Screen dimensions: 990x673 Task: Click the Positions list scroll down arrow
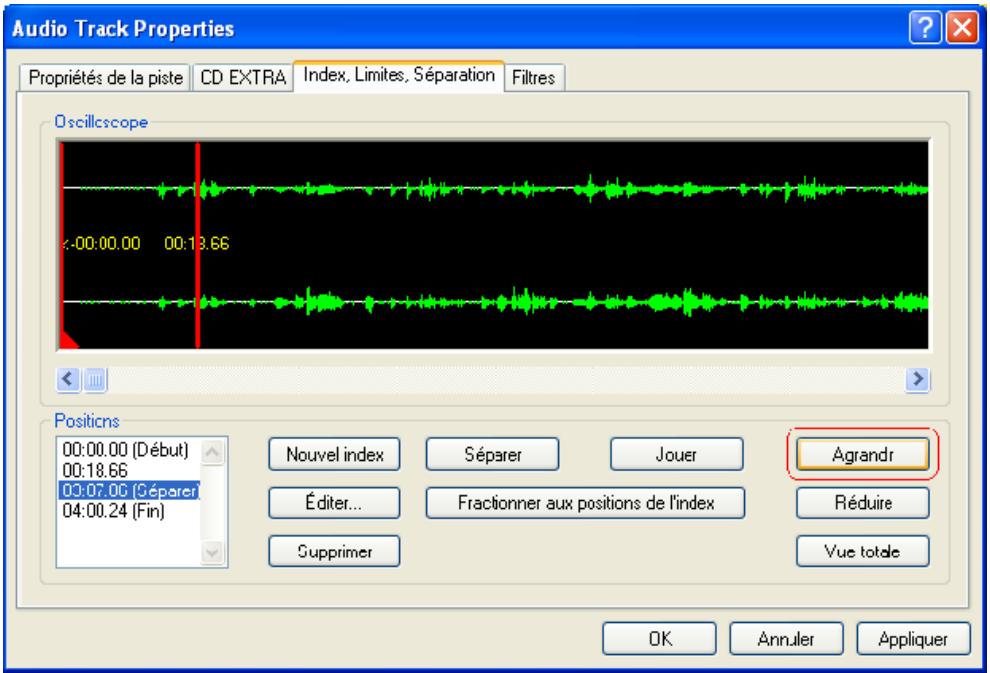tap(213, 553)
